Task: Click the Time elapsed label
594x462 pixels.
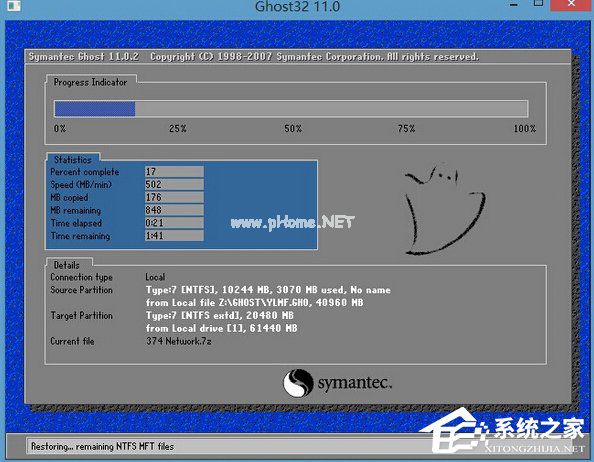Action: coord(76,223)
